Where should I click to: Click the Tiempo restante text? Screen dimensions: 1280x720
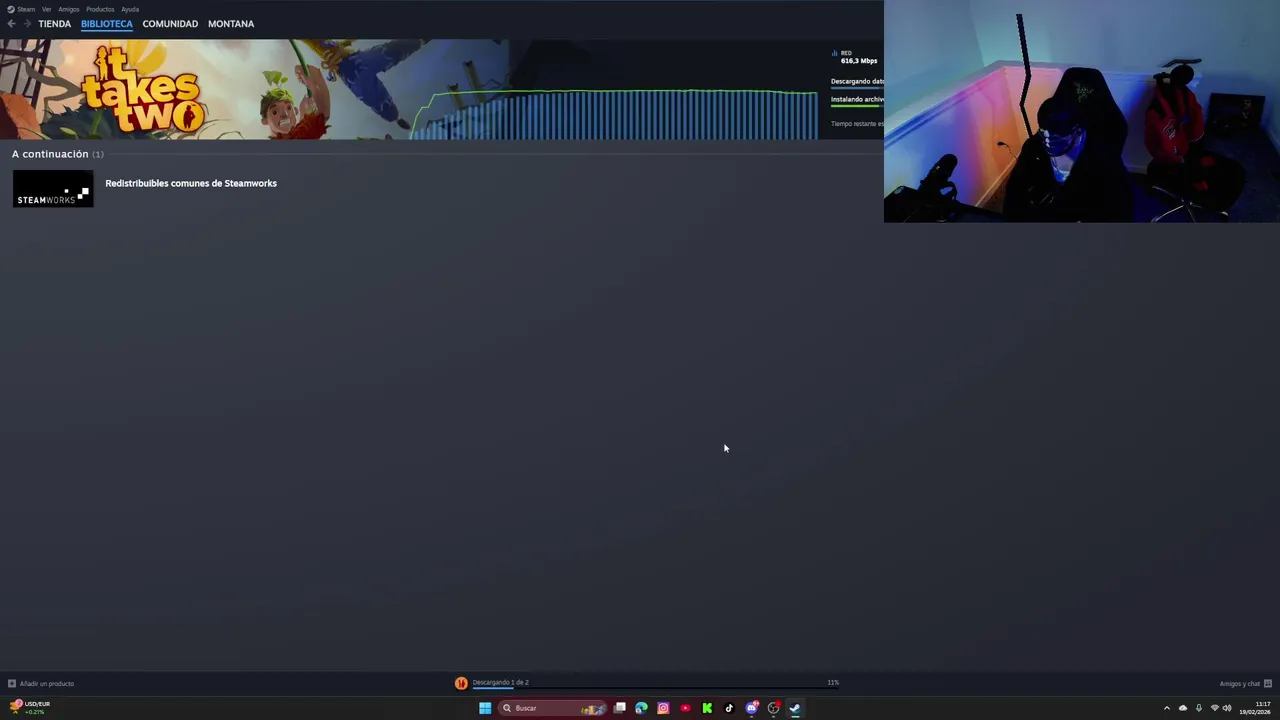857,124
